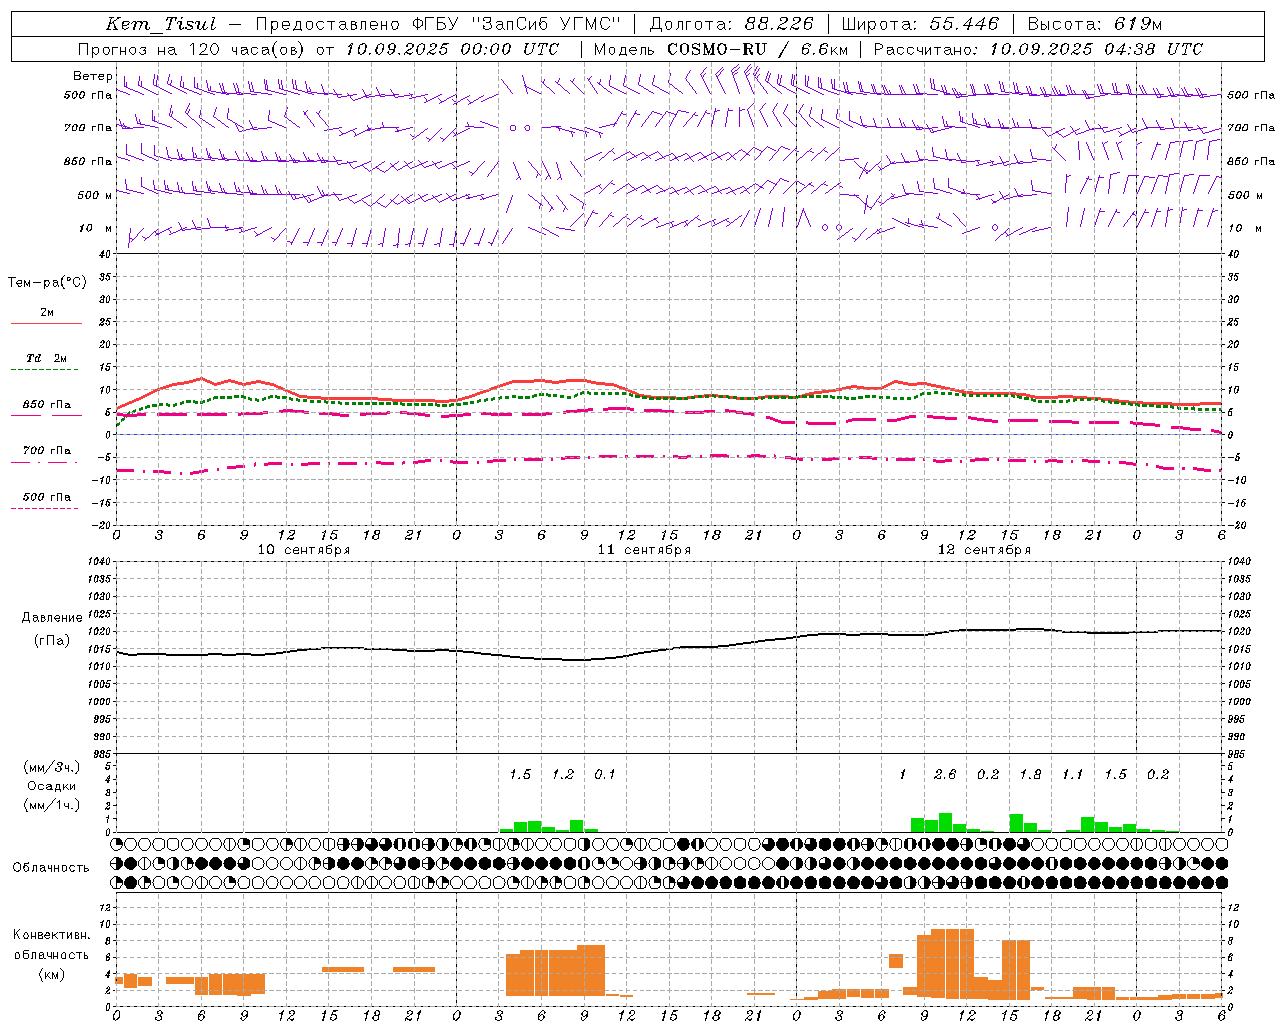Click the Облачность cloud cover label
Viewport: 1280px width, 1024px height.
tap(51, 868)
